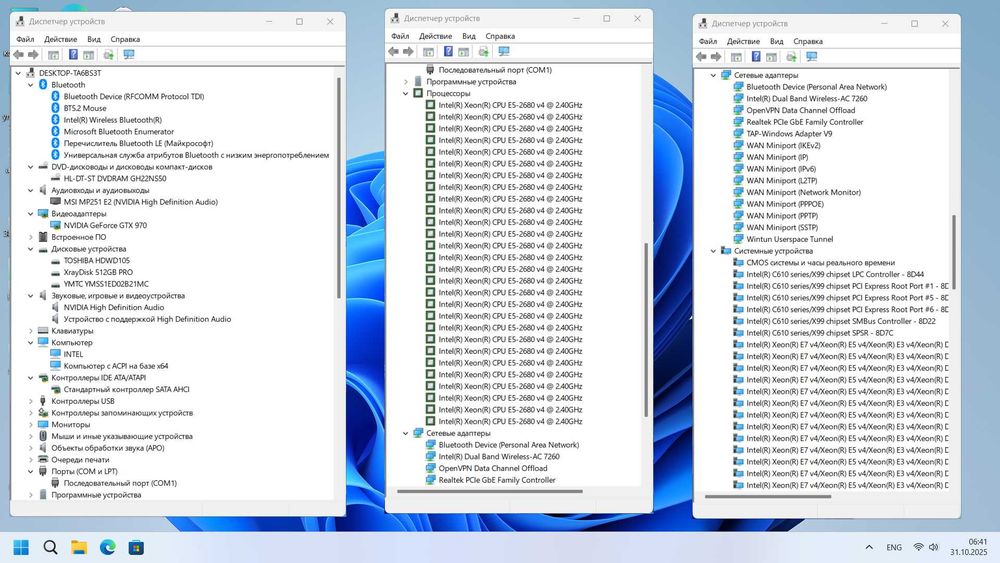Viewport: 1000px width, 563px height.
Task: Click Back arrow in middle Device Manager toolbar
Action: [x=393, y=52]
